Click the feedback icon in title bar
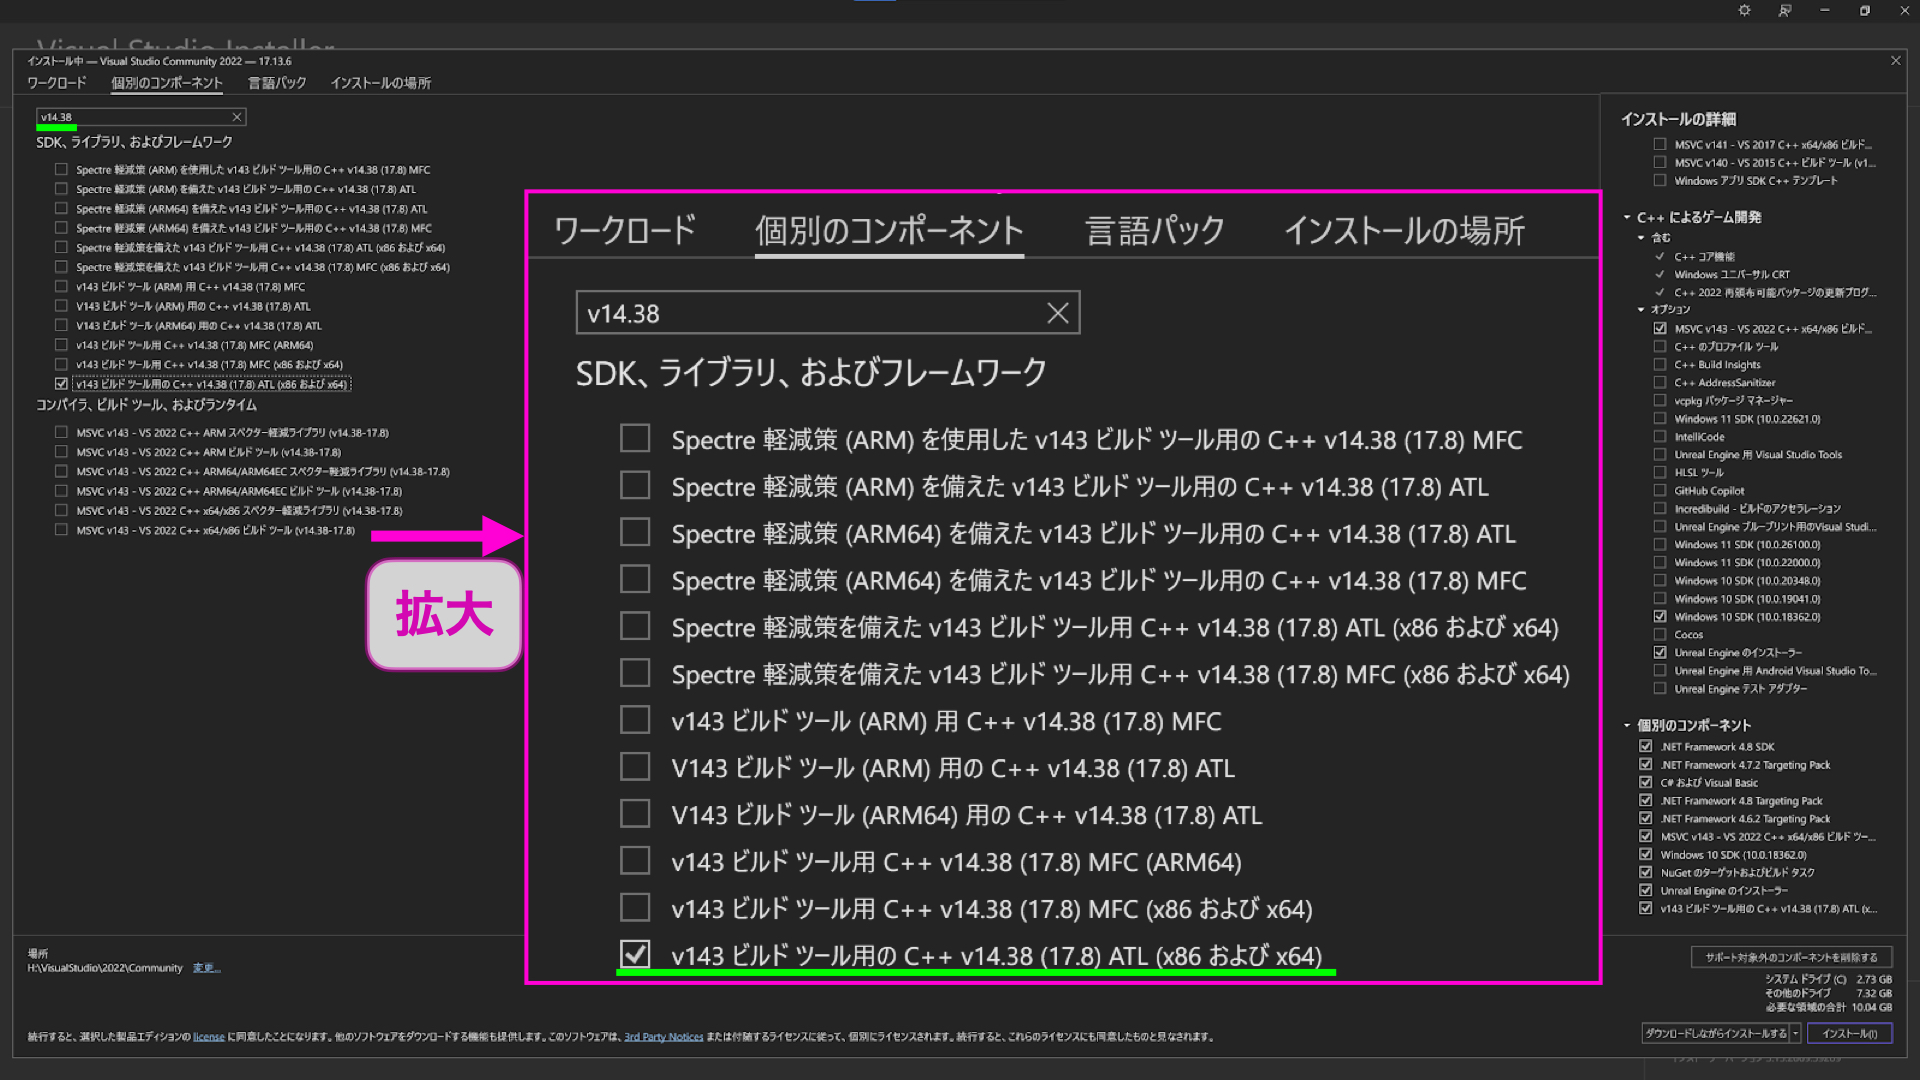1920x1080 pixels. (1785, 11)
